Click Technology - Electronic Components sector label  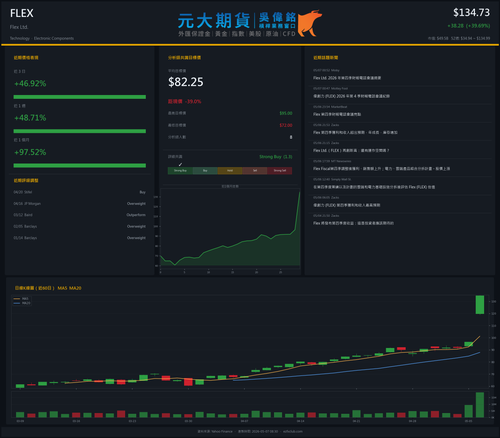coord(42,38)
